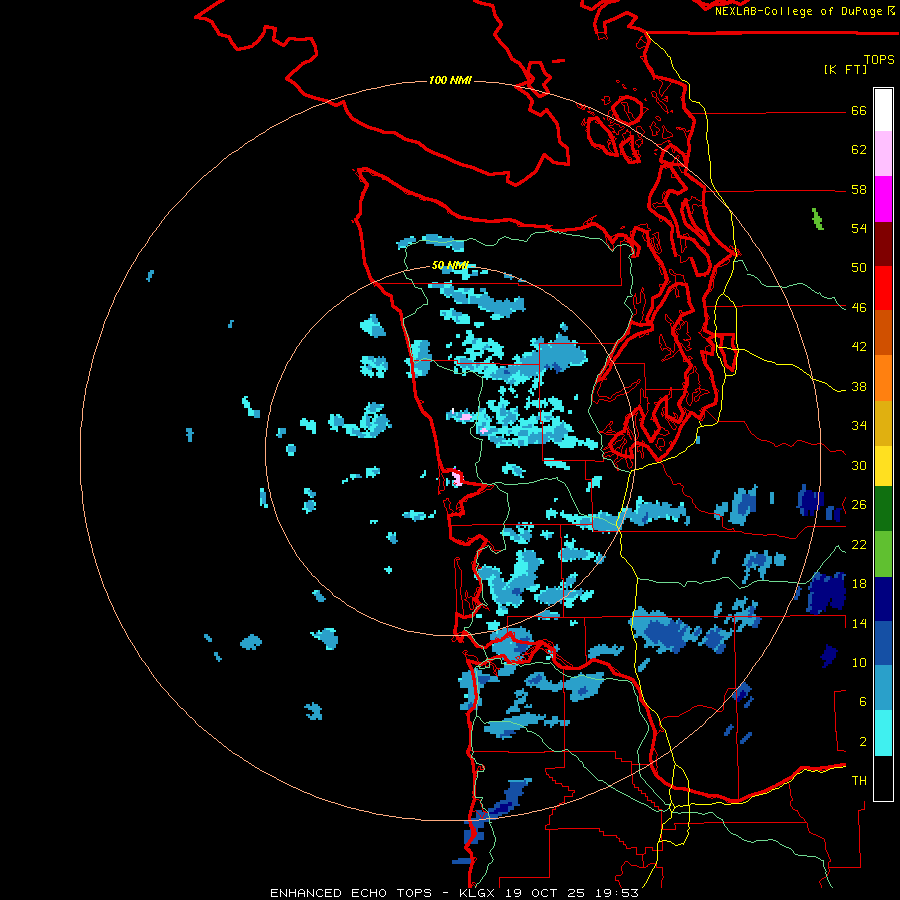Click the 10 legend label
Screen dimensions: 900x900
click(x=859, y=662)
